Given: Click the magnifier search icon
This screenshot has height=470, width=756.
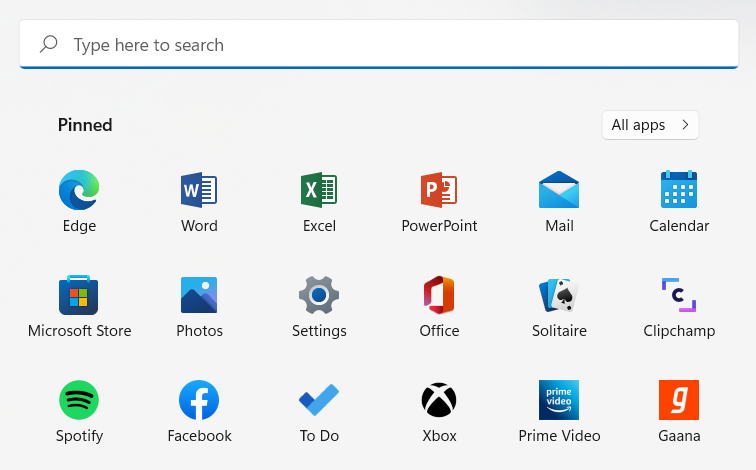Looking at the screenshot, I should point(49,44).
